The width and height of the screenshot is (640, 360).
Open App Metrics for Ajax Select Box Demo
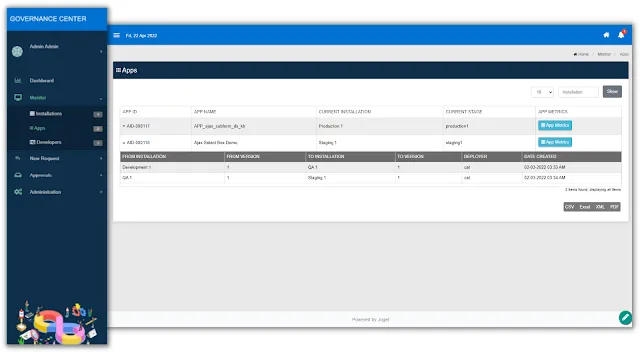click(x=555, y=142)
